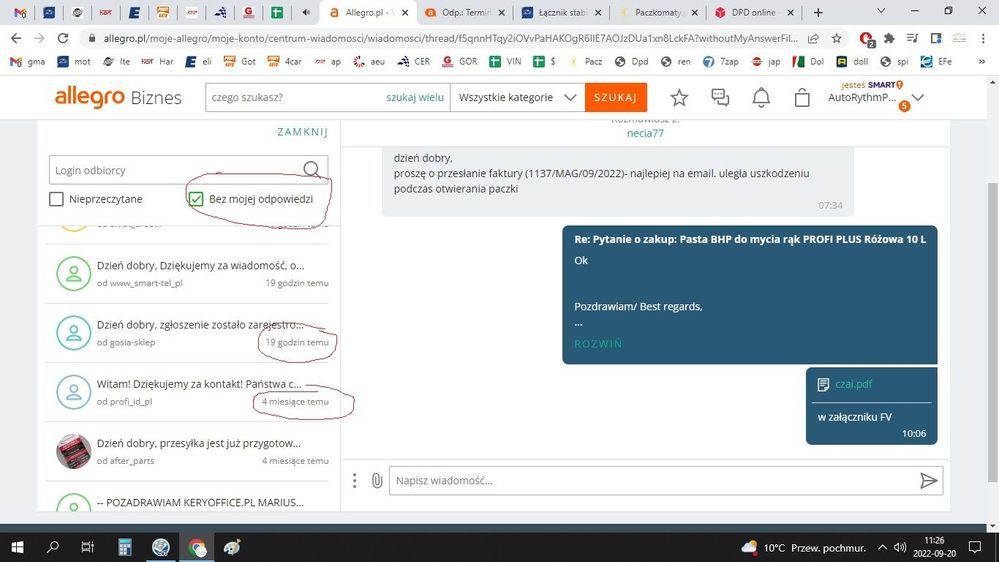Open the Chrome tab search down arrow

[881, 11]
